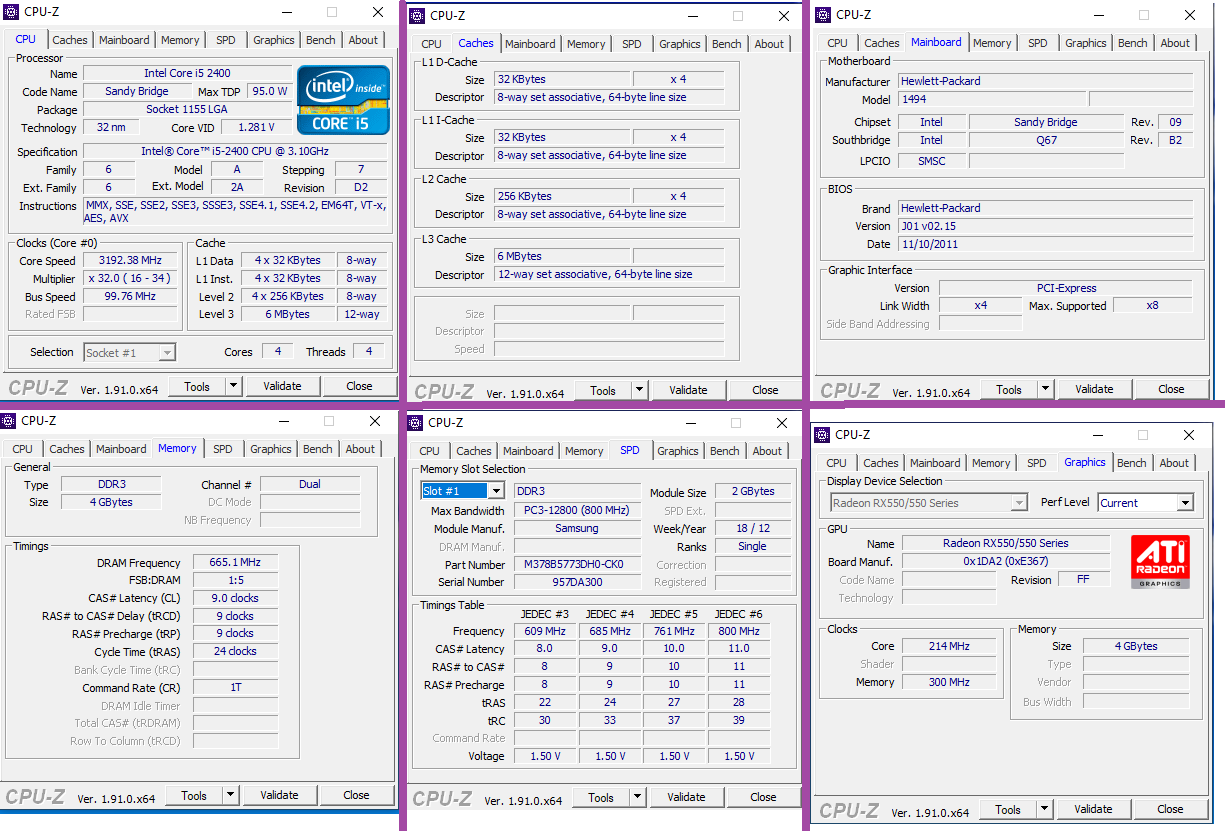This screenshot has width=1225, height=831.
Task: Click the CPU-Z title icon in the Graphics tab window
Action: click(823, 435)
